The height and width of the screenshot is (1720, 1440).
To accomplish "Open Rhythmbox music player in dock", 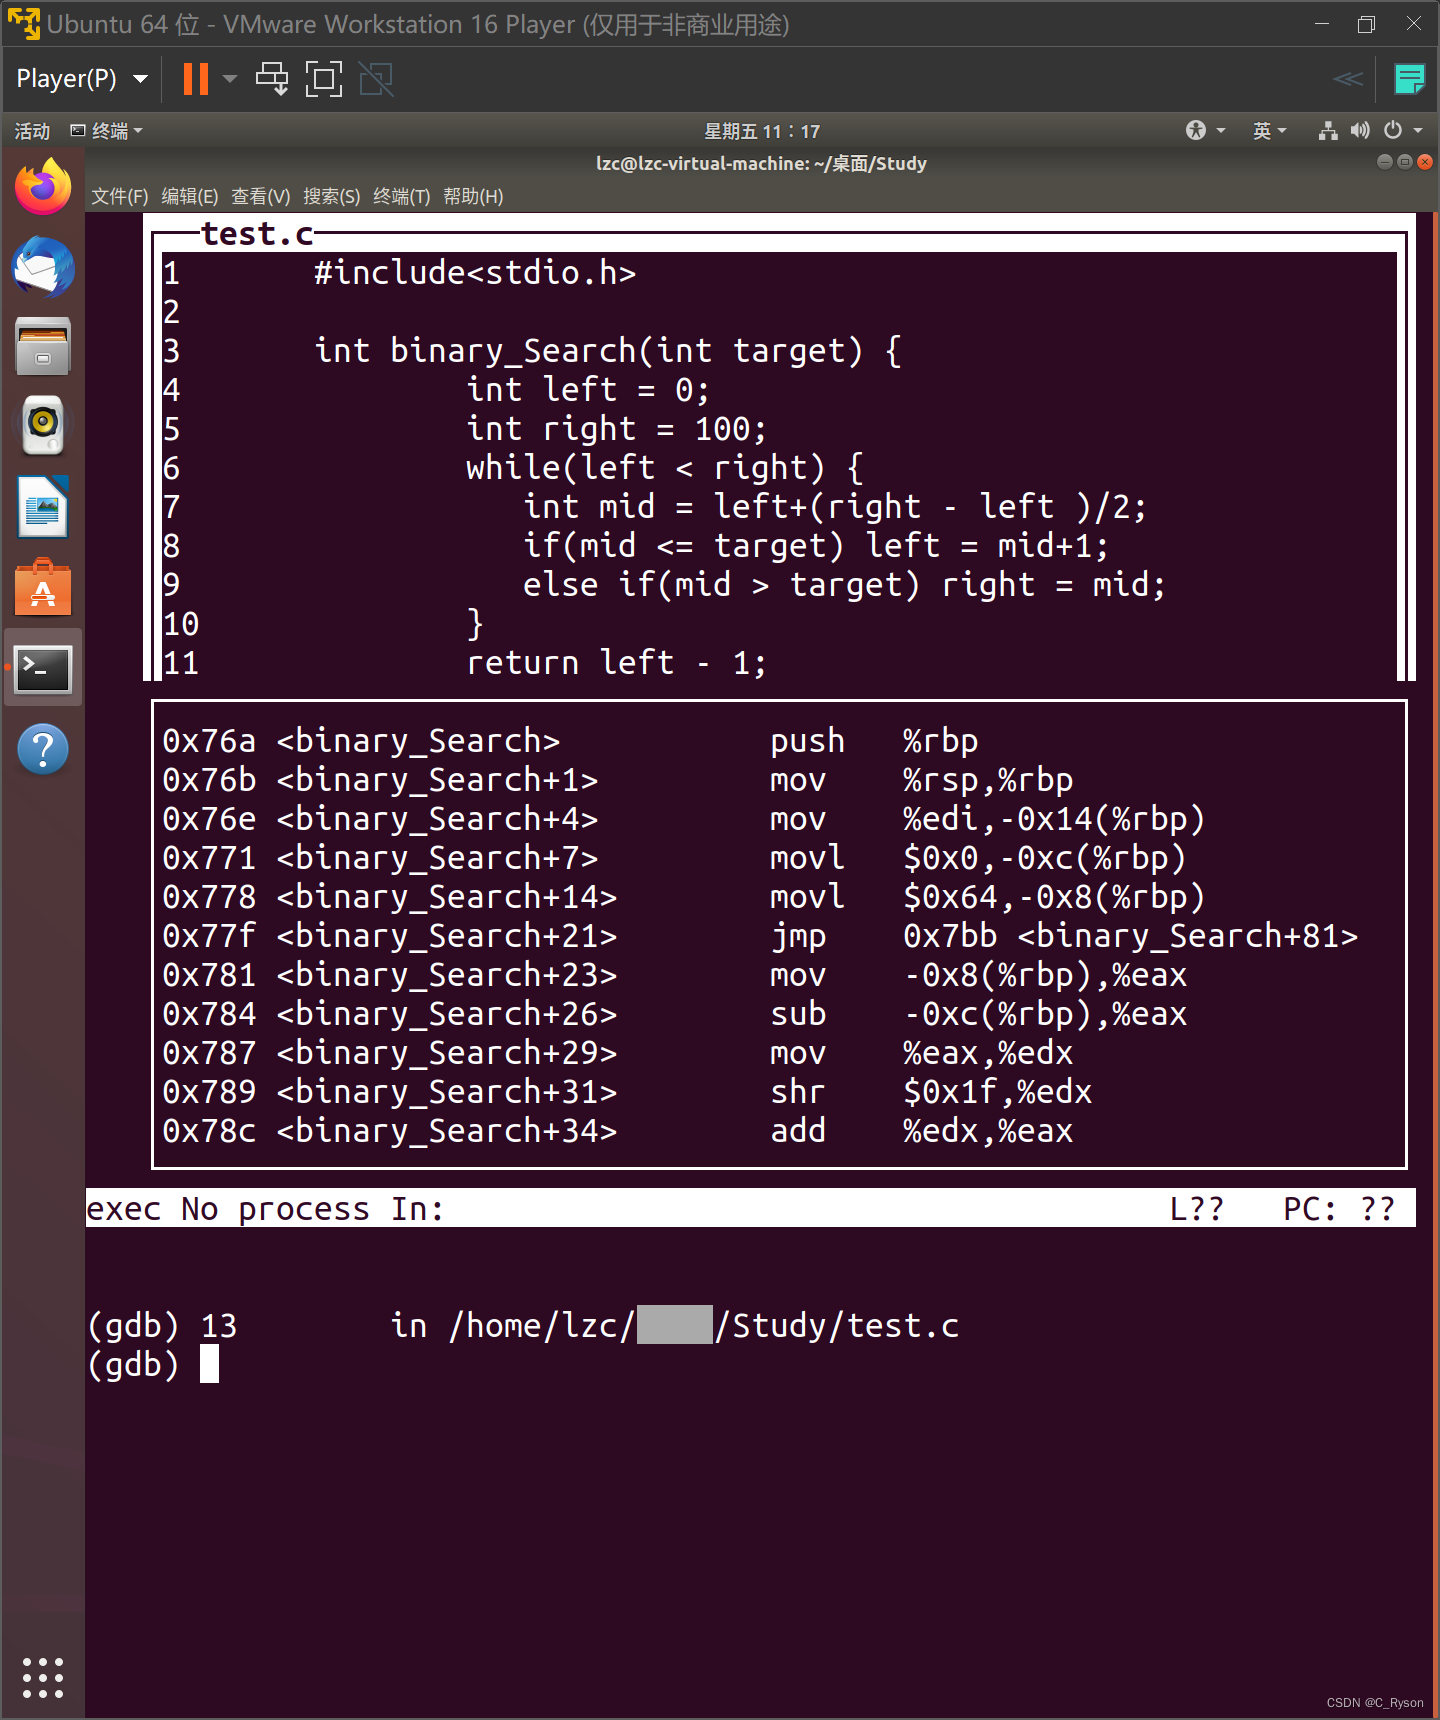I will coord(43,426).
